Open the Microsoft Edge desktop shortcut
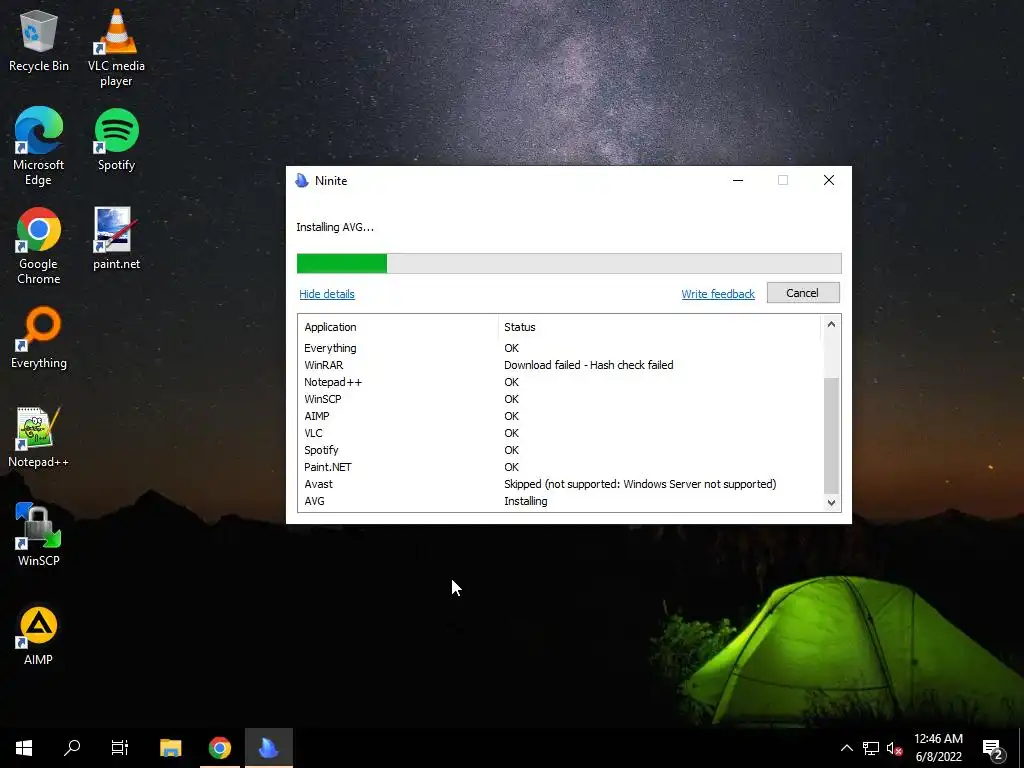 coord(39,145)
